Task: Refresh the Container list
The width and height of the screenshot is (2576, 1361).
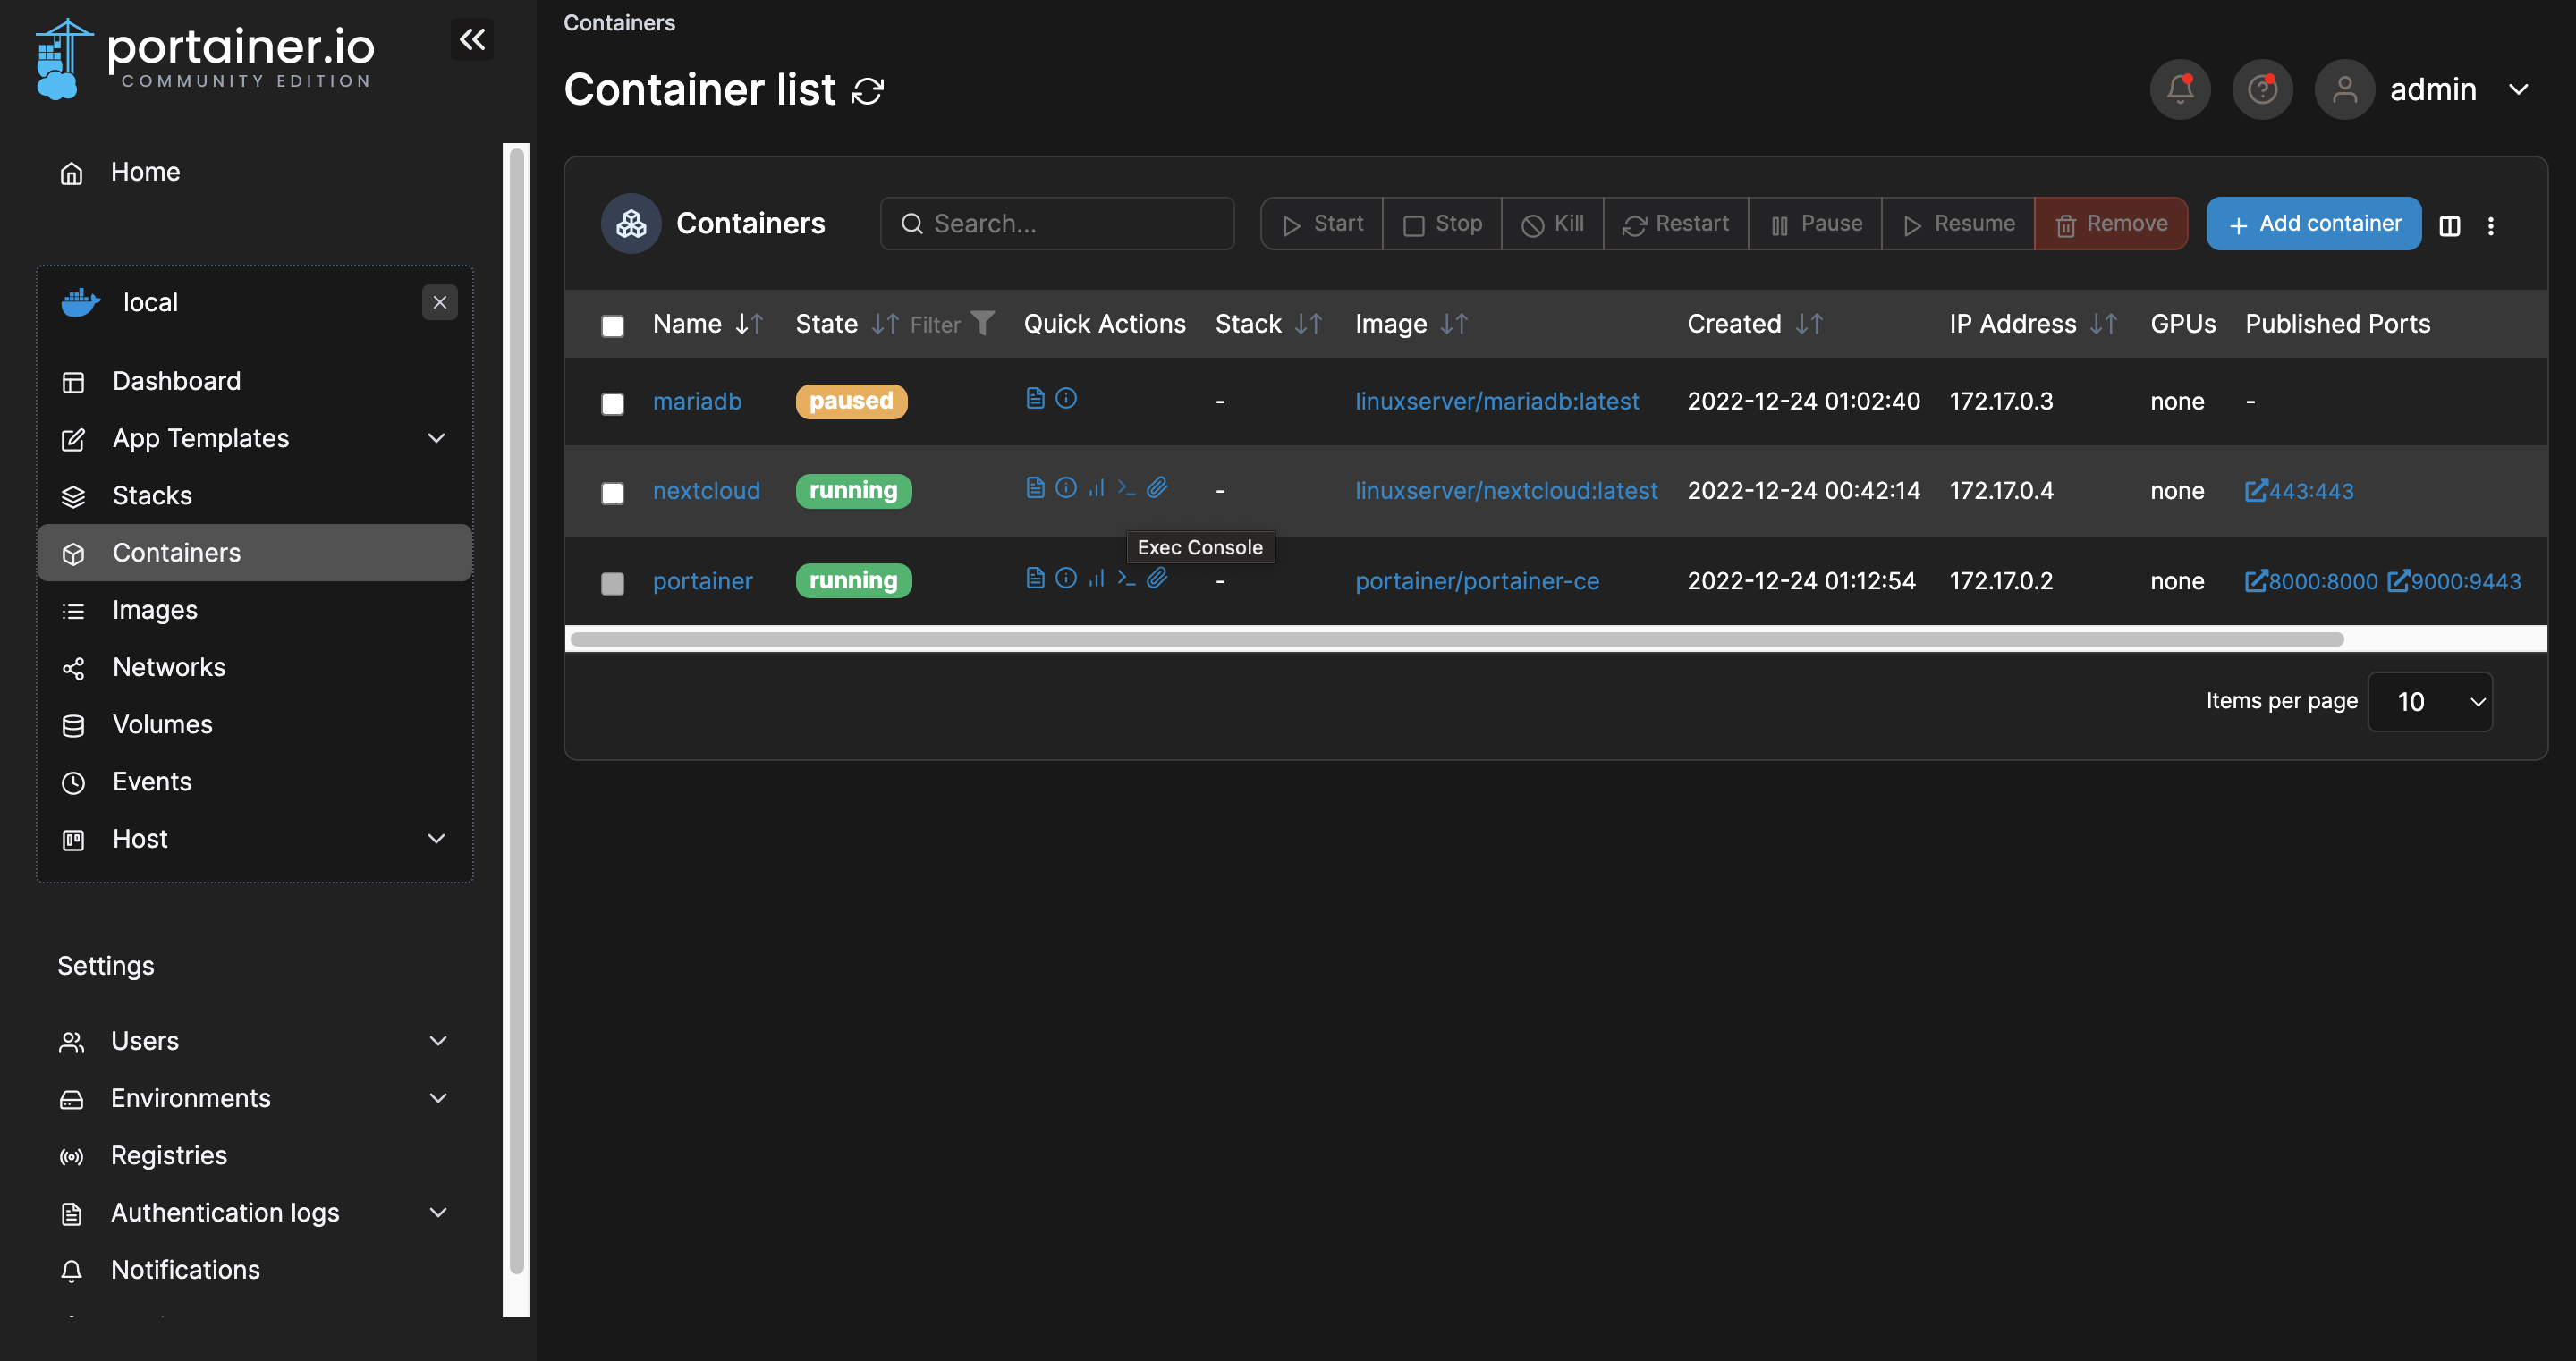Action: 867,91
